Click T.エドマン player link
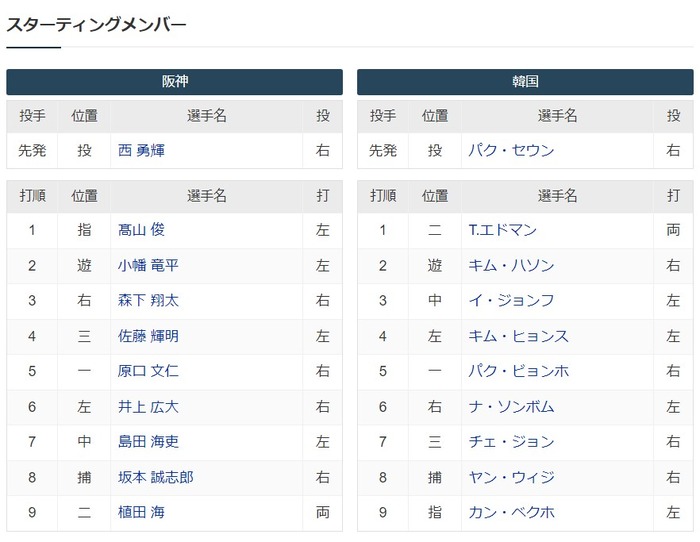The height and width of the screenshot is (542, 700). coord(502,230)
